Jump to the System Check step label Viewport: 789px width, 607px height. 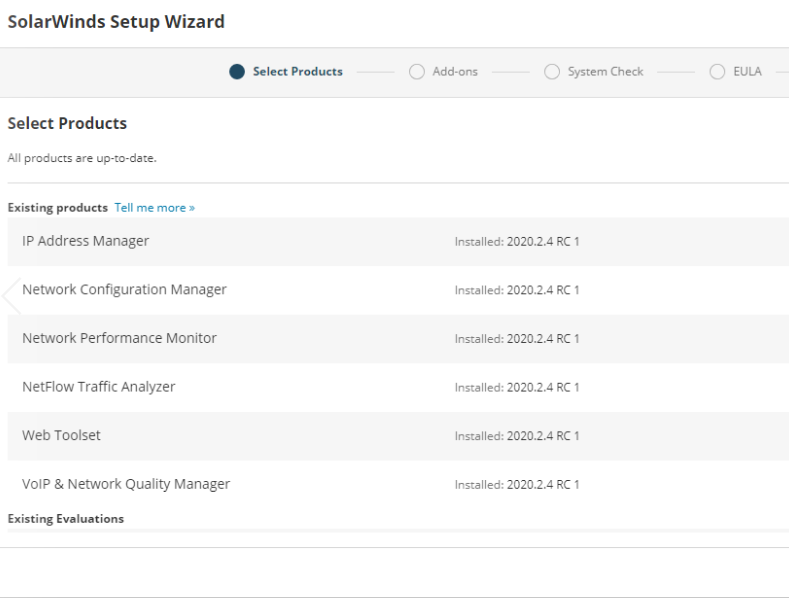(x=605, y=72)
